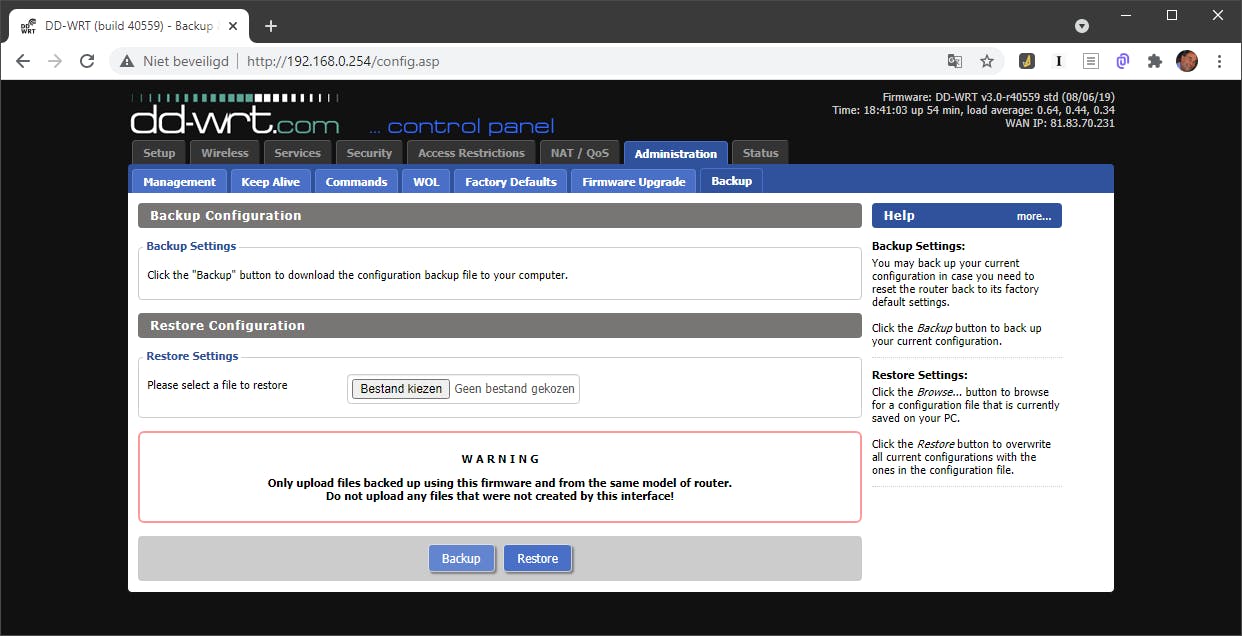
Task: Open the Chrome three-dot menu
Action: [x=1220, y=61]
